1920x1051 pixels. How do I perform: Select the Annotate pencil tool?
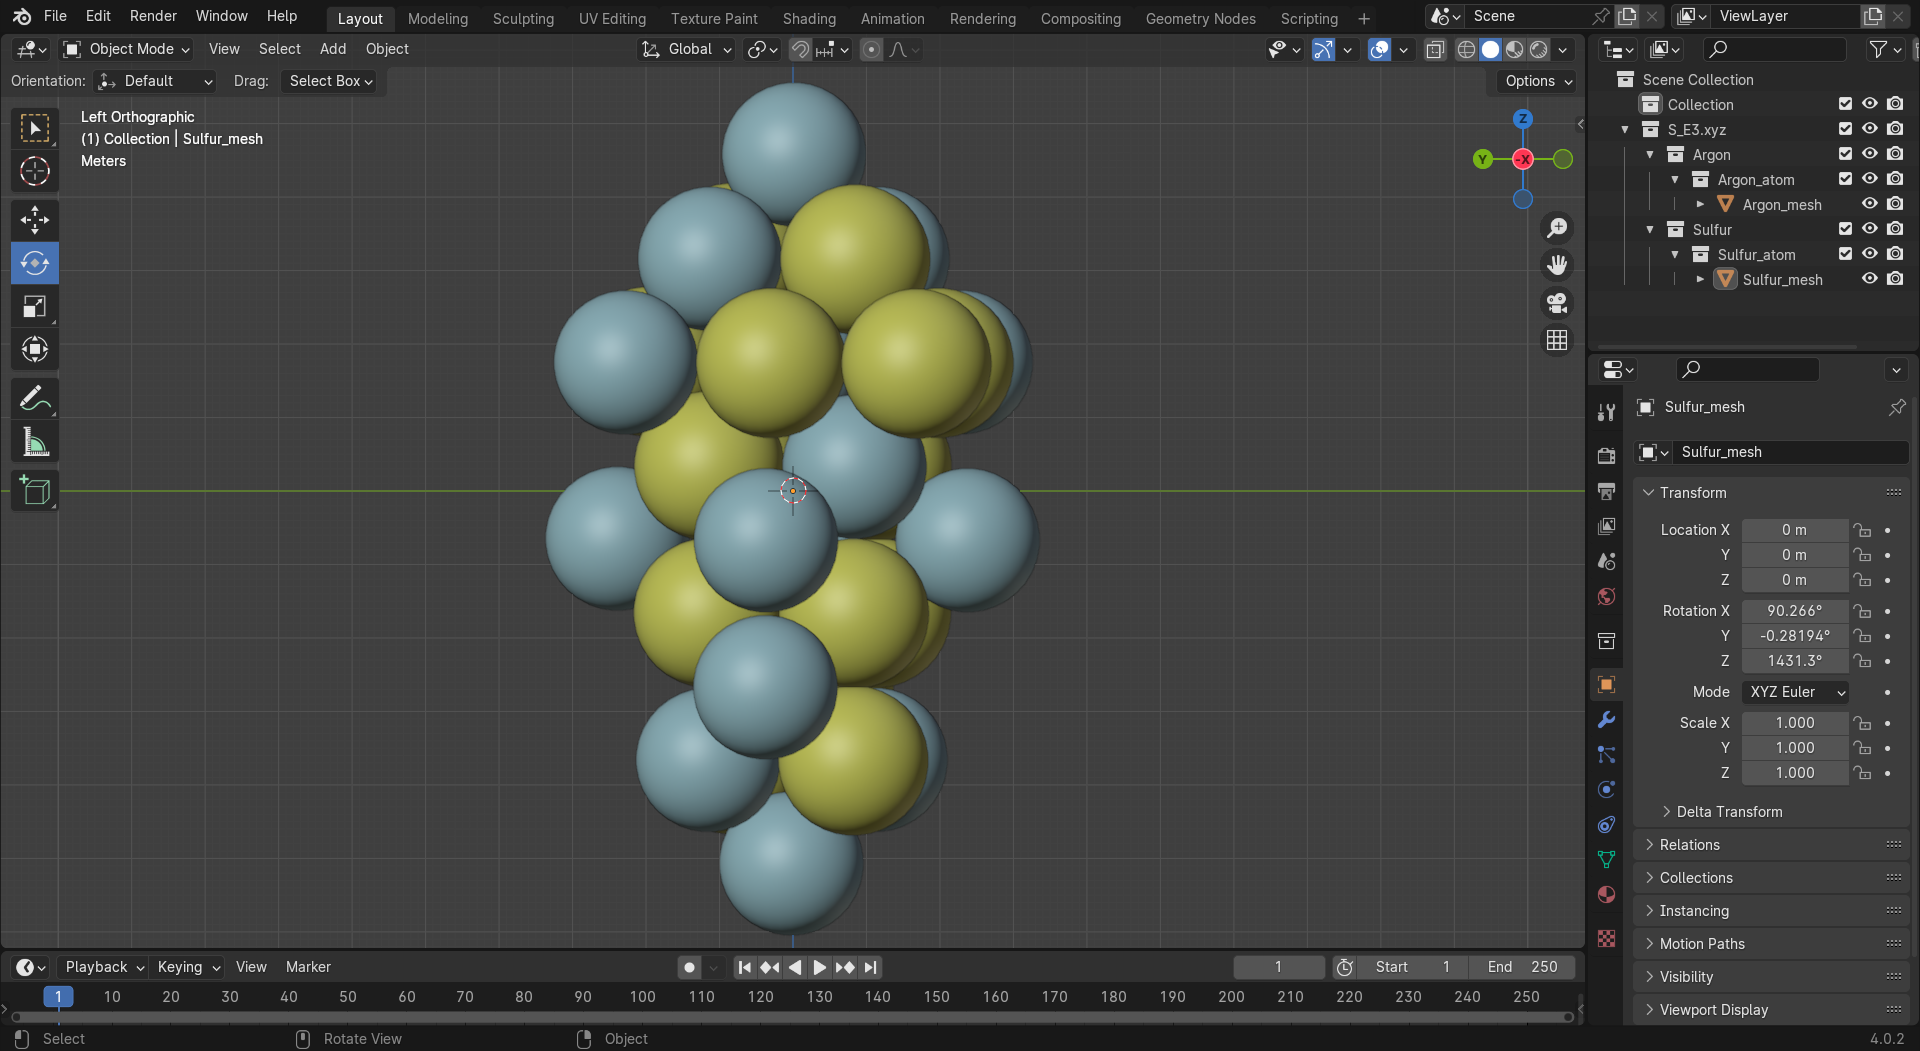pos(35,399)
